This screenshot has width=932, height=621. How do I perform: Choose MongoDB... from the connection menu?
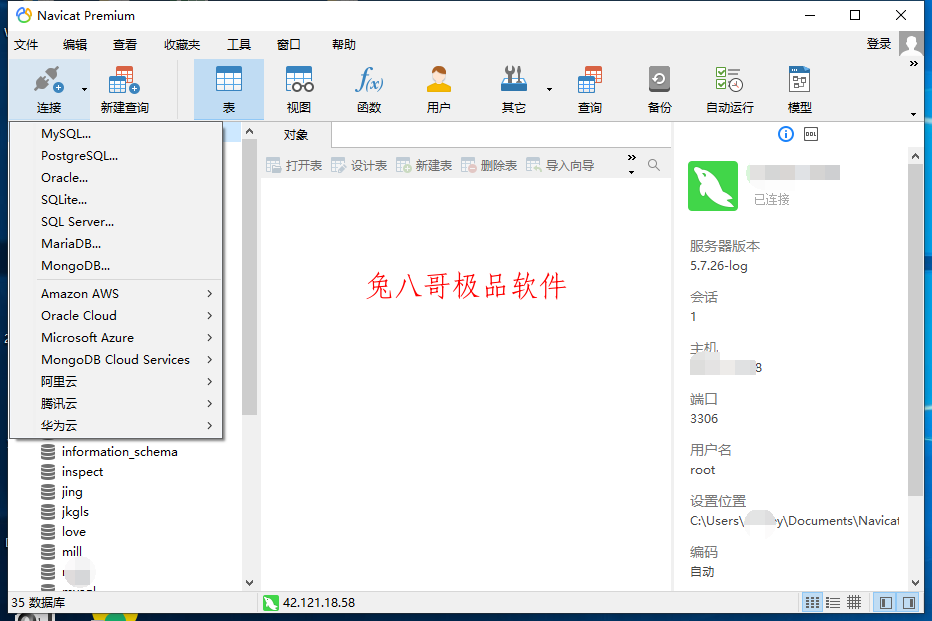pyautogui.click(x=116, y=266)
